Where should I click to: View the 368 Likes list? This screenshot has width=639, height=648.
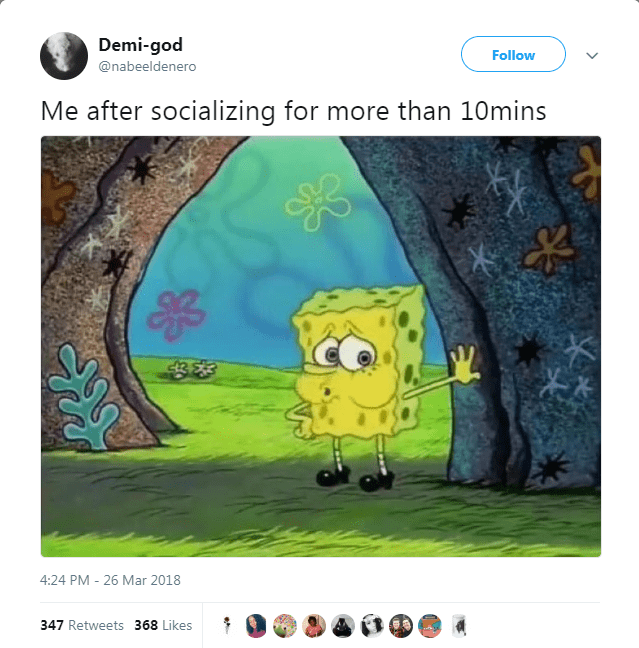click(163, 625)
